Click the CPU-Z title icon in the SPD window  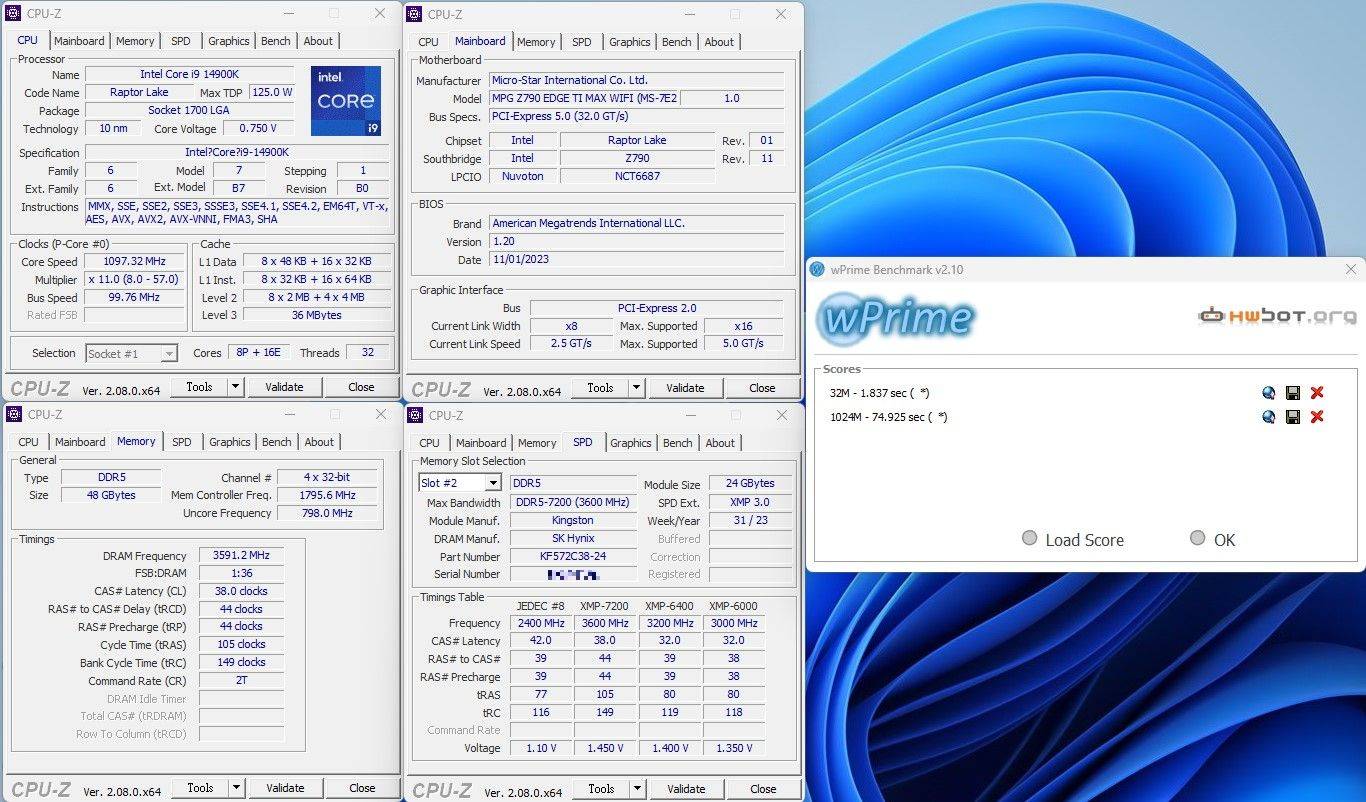(415, 415)
